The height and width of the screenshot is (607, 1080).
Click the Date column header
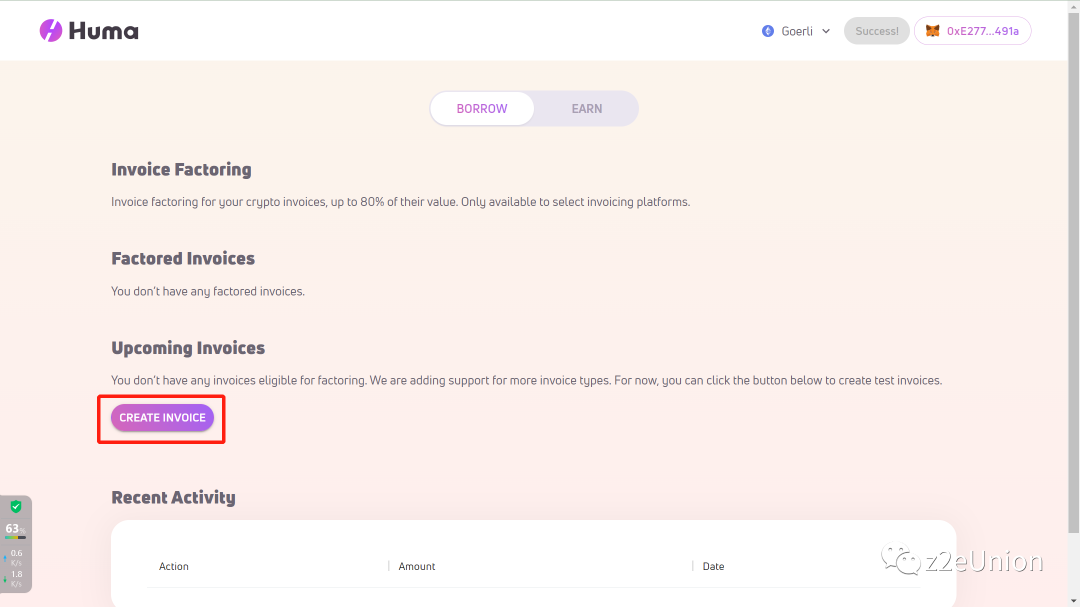point(713,566)
